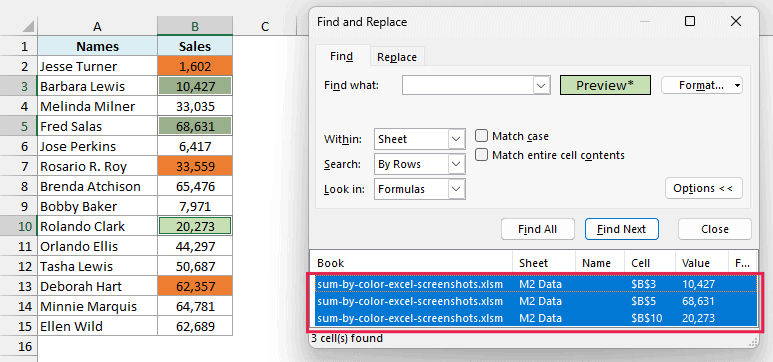The image size is (773, 362).
Task: Click the Fred Salas cell
Action: pos(98,126)
